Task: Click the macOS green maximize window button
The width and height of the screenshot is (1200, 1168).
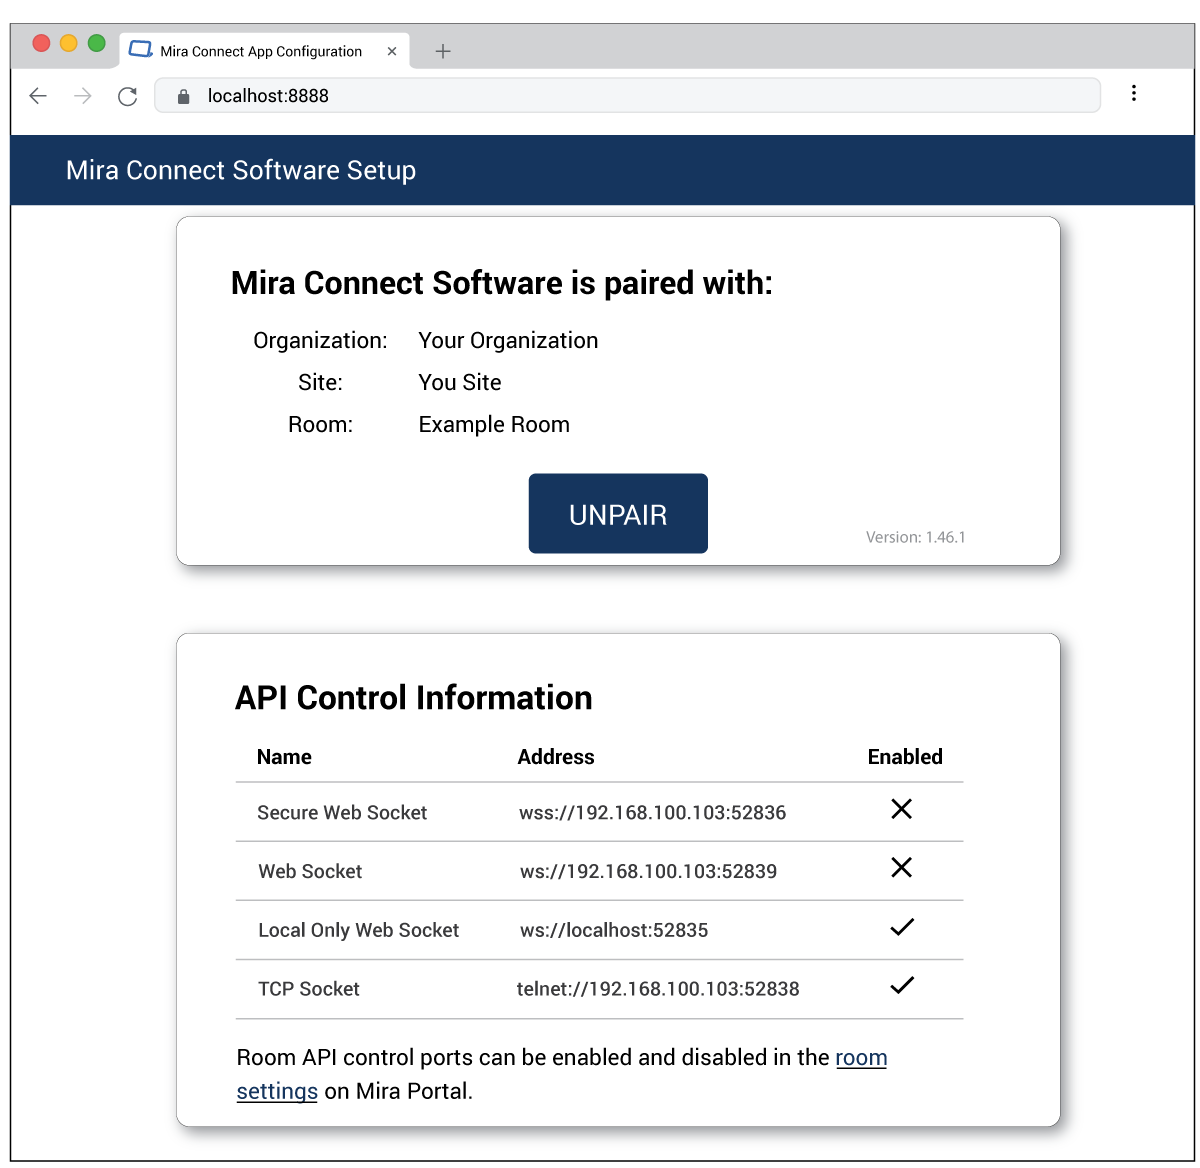Action: click(97, 43)
